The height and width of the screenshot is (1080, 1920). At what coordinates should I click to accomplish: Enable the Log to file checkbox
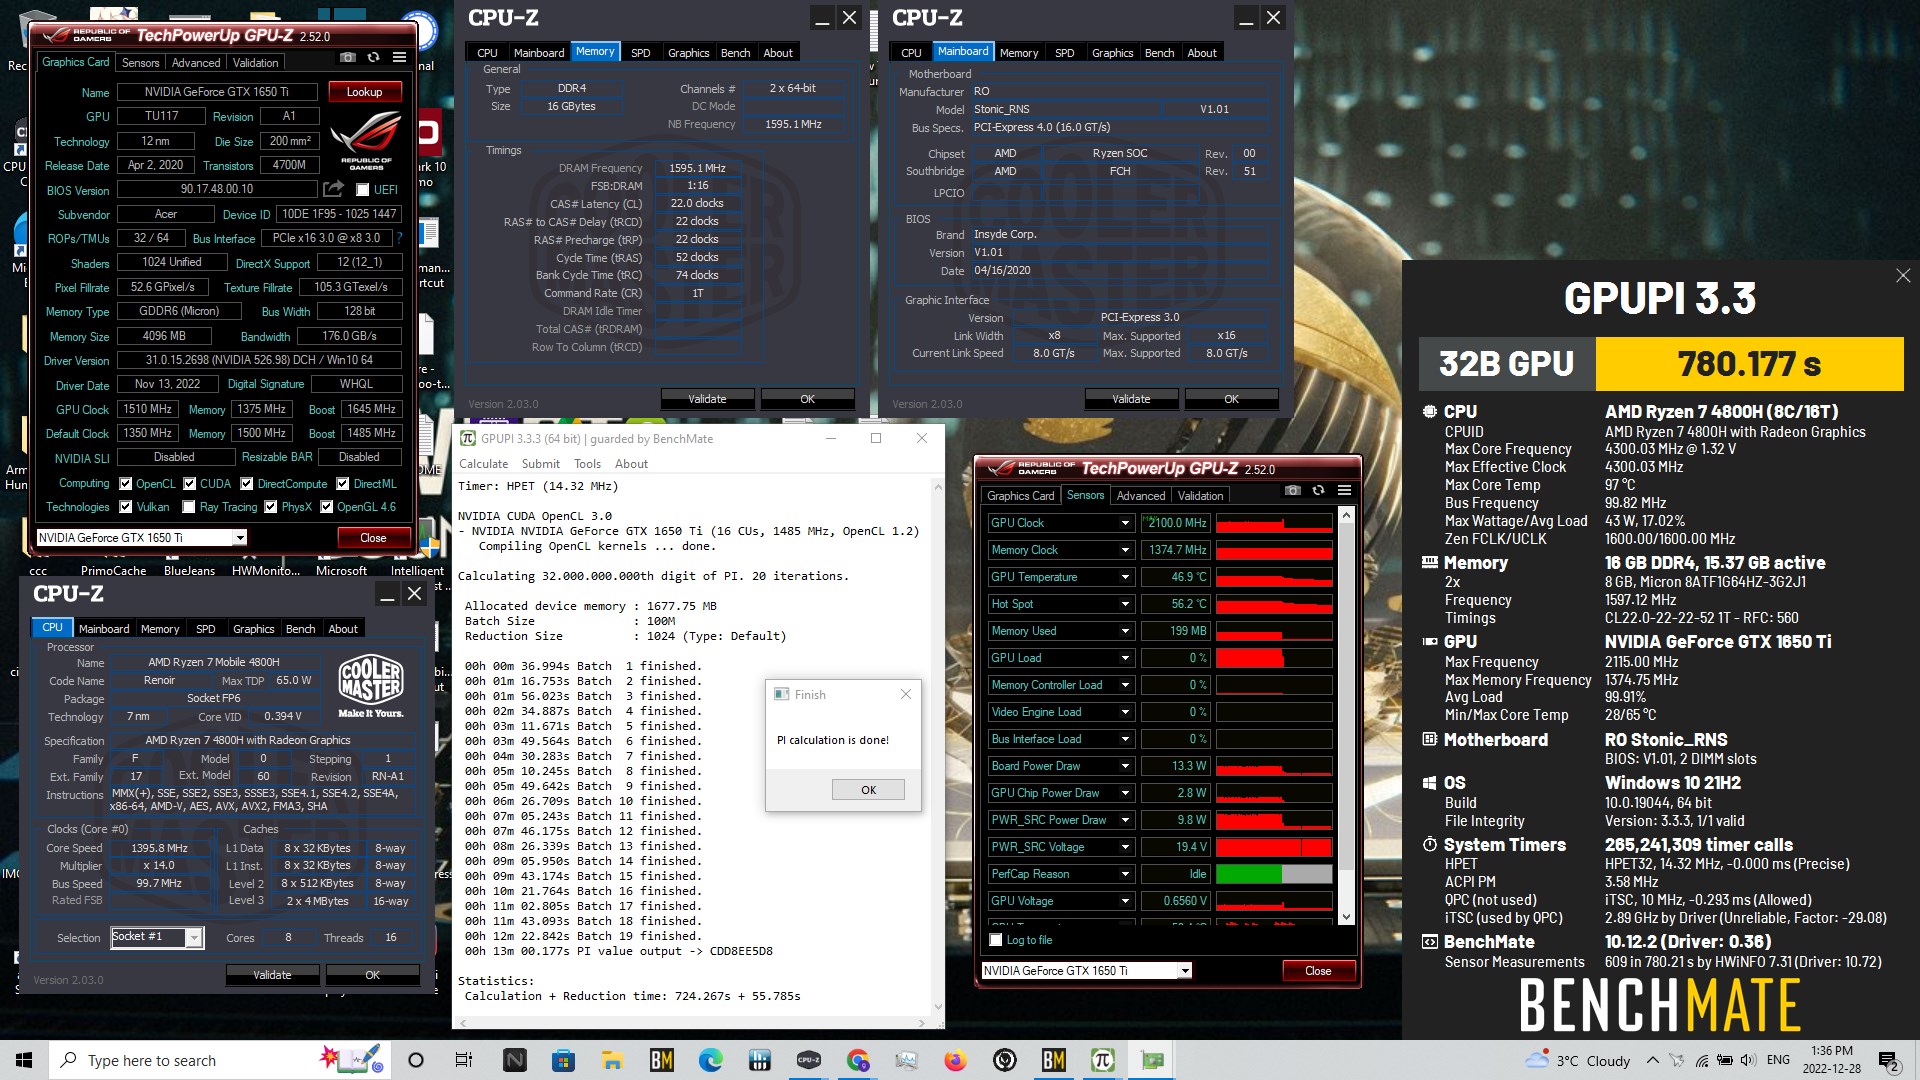(995, 939)
